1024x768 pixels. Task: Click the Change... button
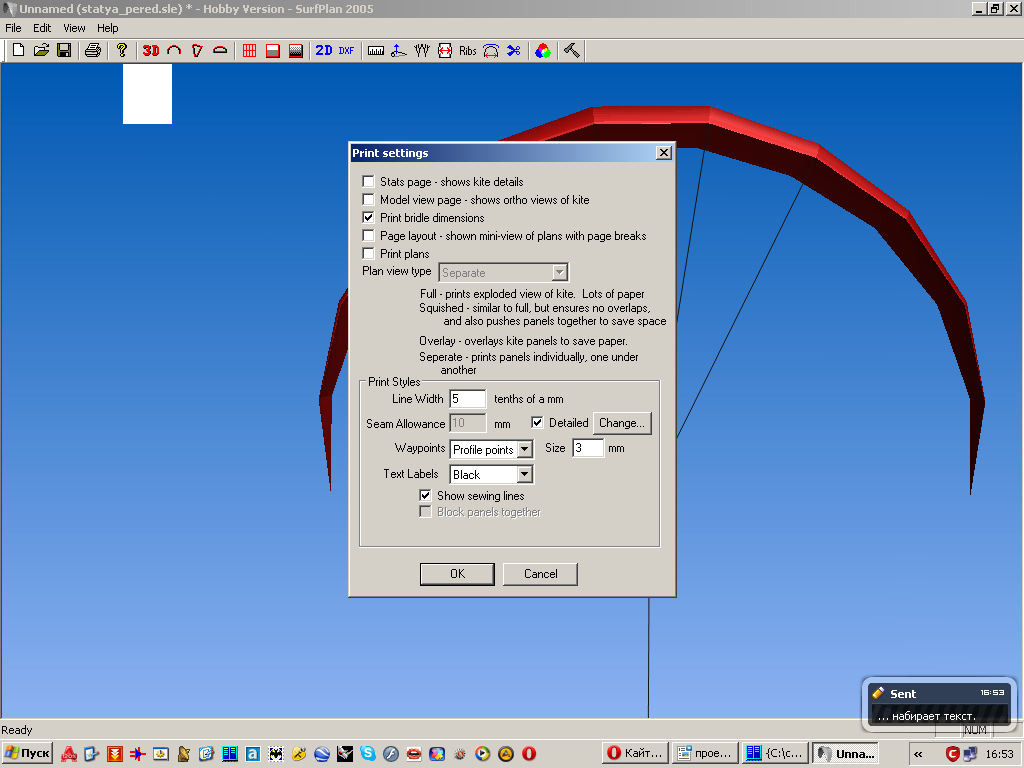click(622, 423)
